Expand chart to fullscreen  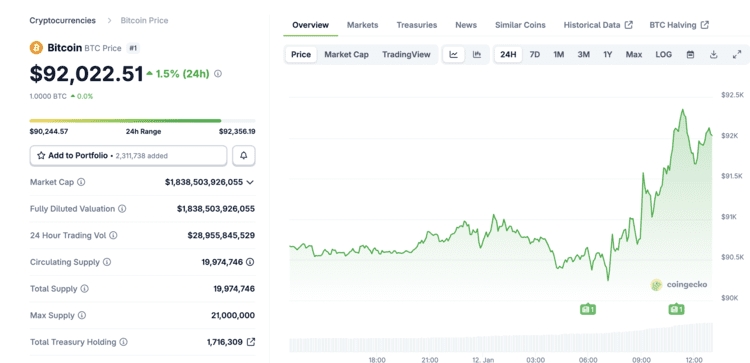point(737,55)
